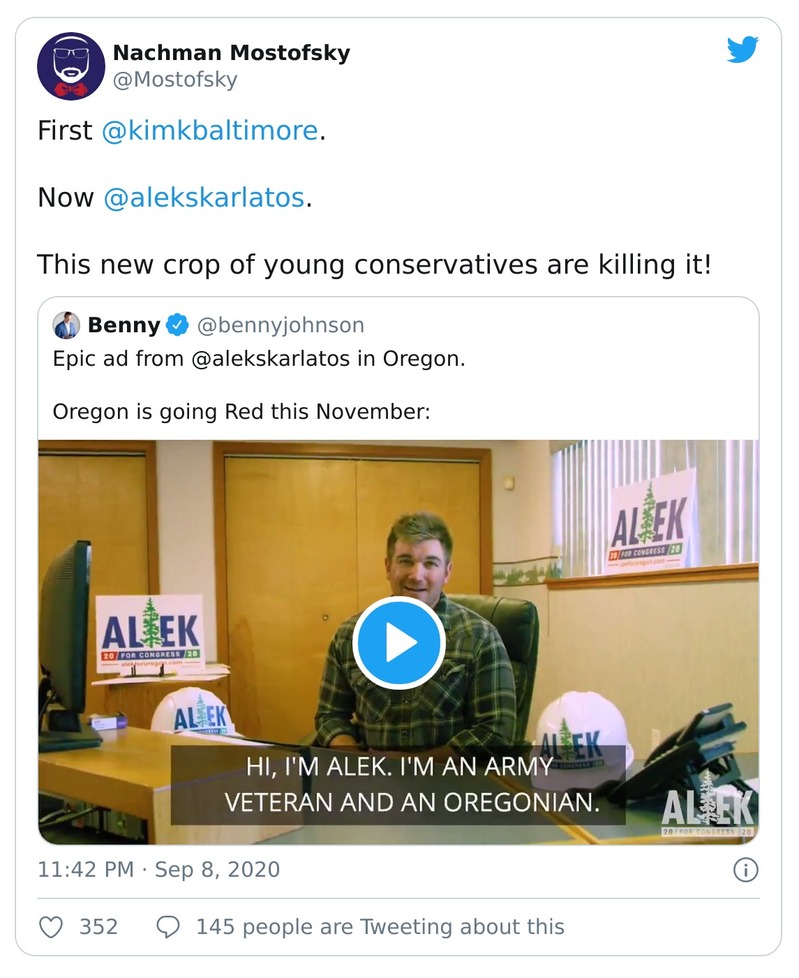Click Benny's small profile picture
799x978 pixels.
point(67,325)
